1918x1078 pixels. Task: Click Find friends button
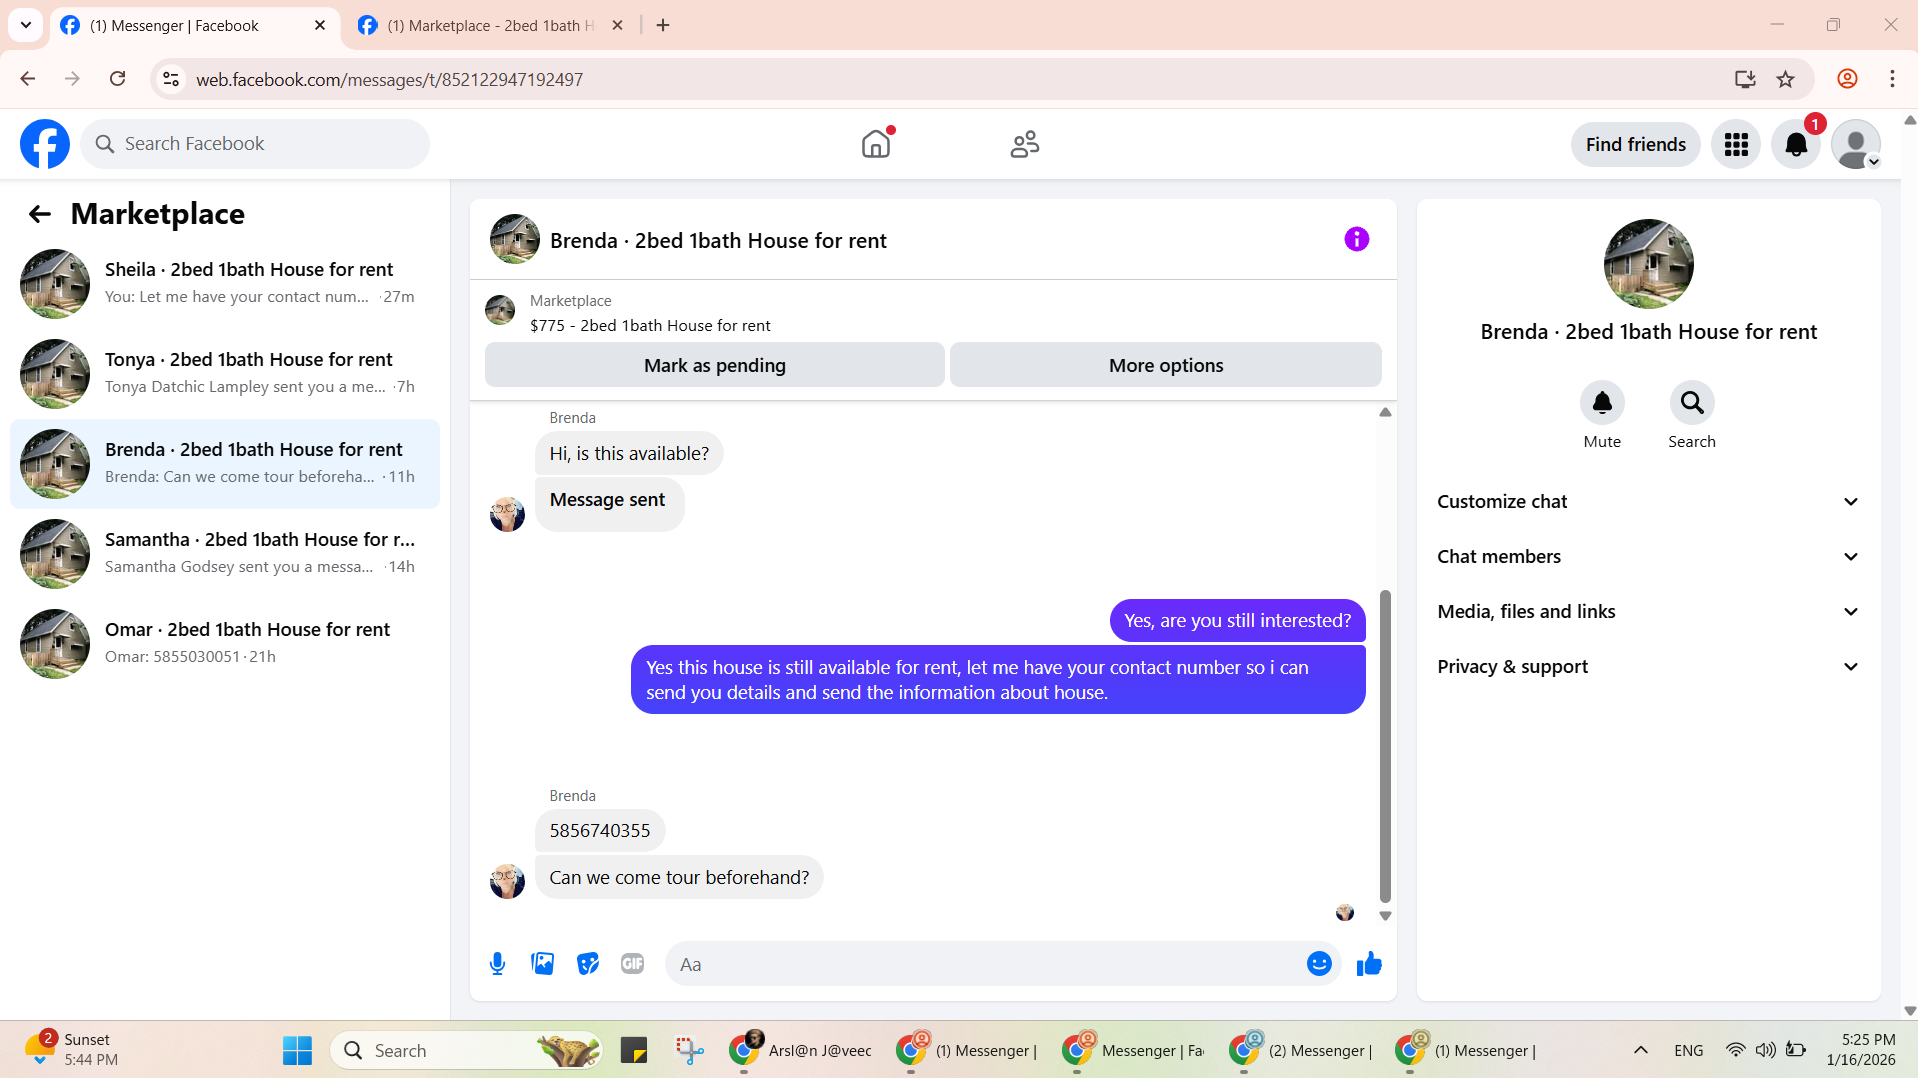tap(1636, 145)
